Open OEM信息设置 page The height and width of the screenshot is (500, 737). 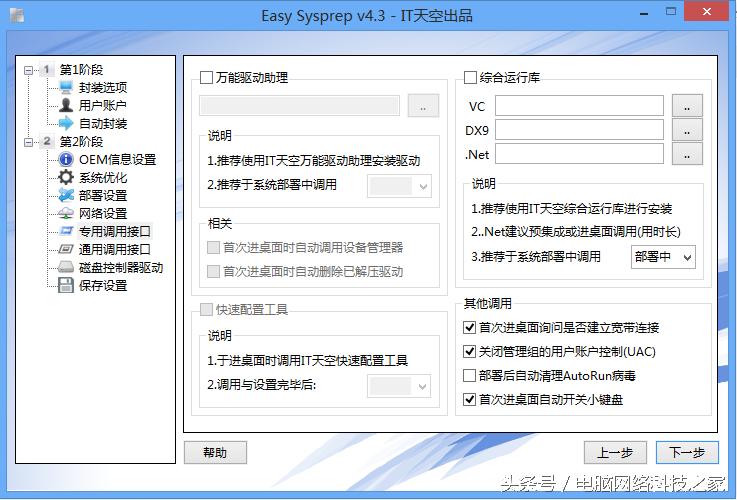[x=117, y=159]
